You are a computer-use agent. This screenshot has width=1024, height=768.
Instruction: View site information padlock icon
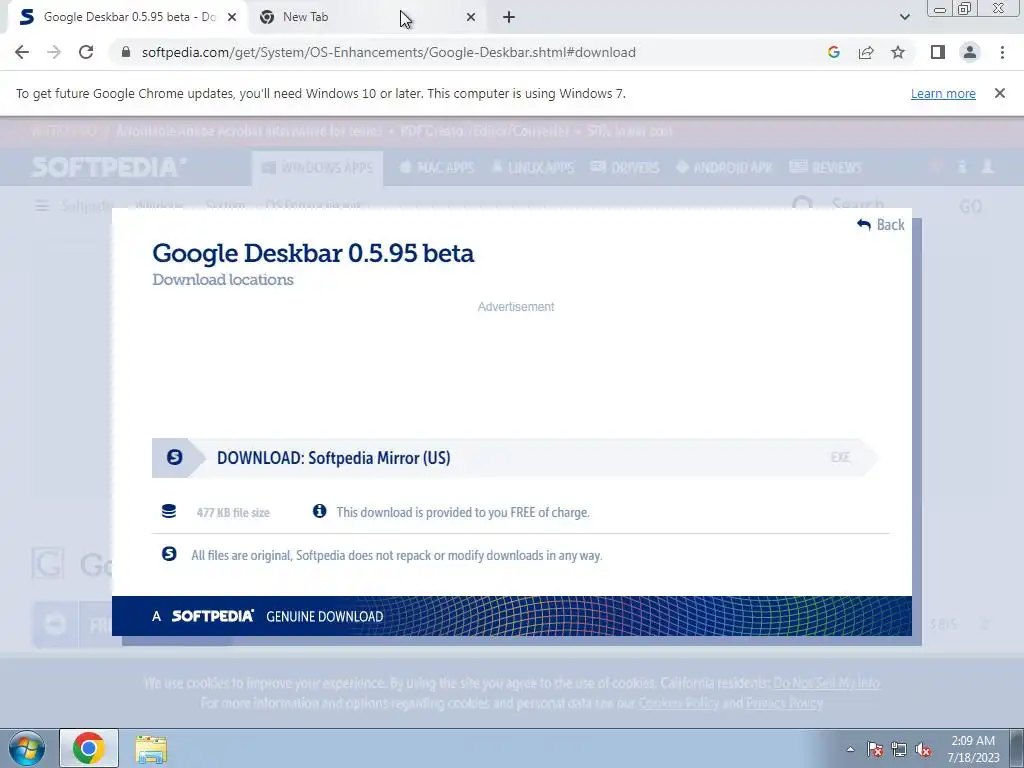pyautogui.click(x=126, y=52)
